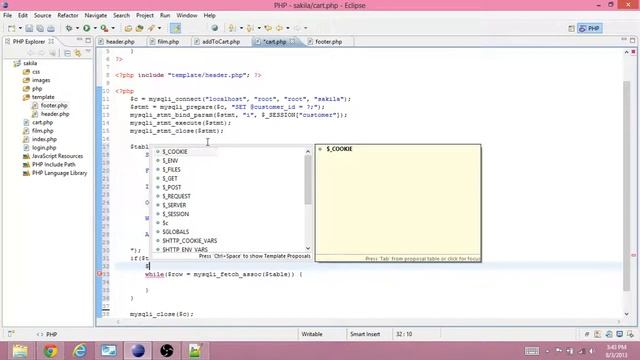
Task: Open Chrome from the Windows taskbar
Action: pos(50,351)
